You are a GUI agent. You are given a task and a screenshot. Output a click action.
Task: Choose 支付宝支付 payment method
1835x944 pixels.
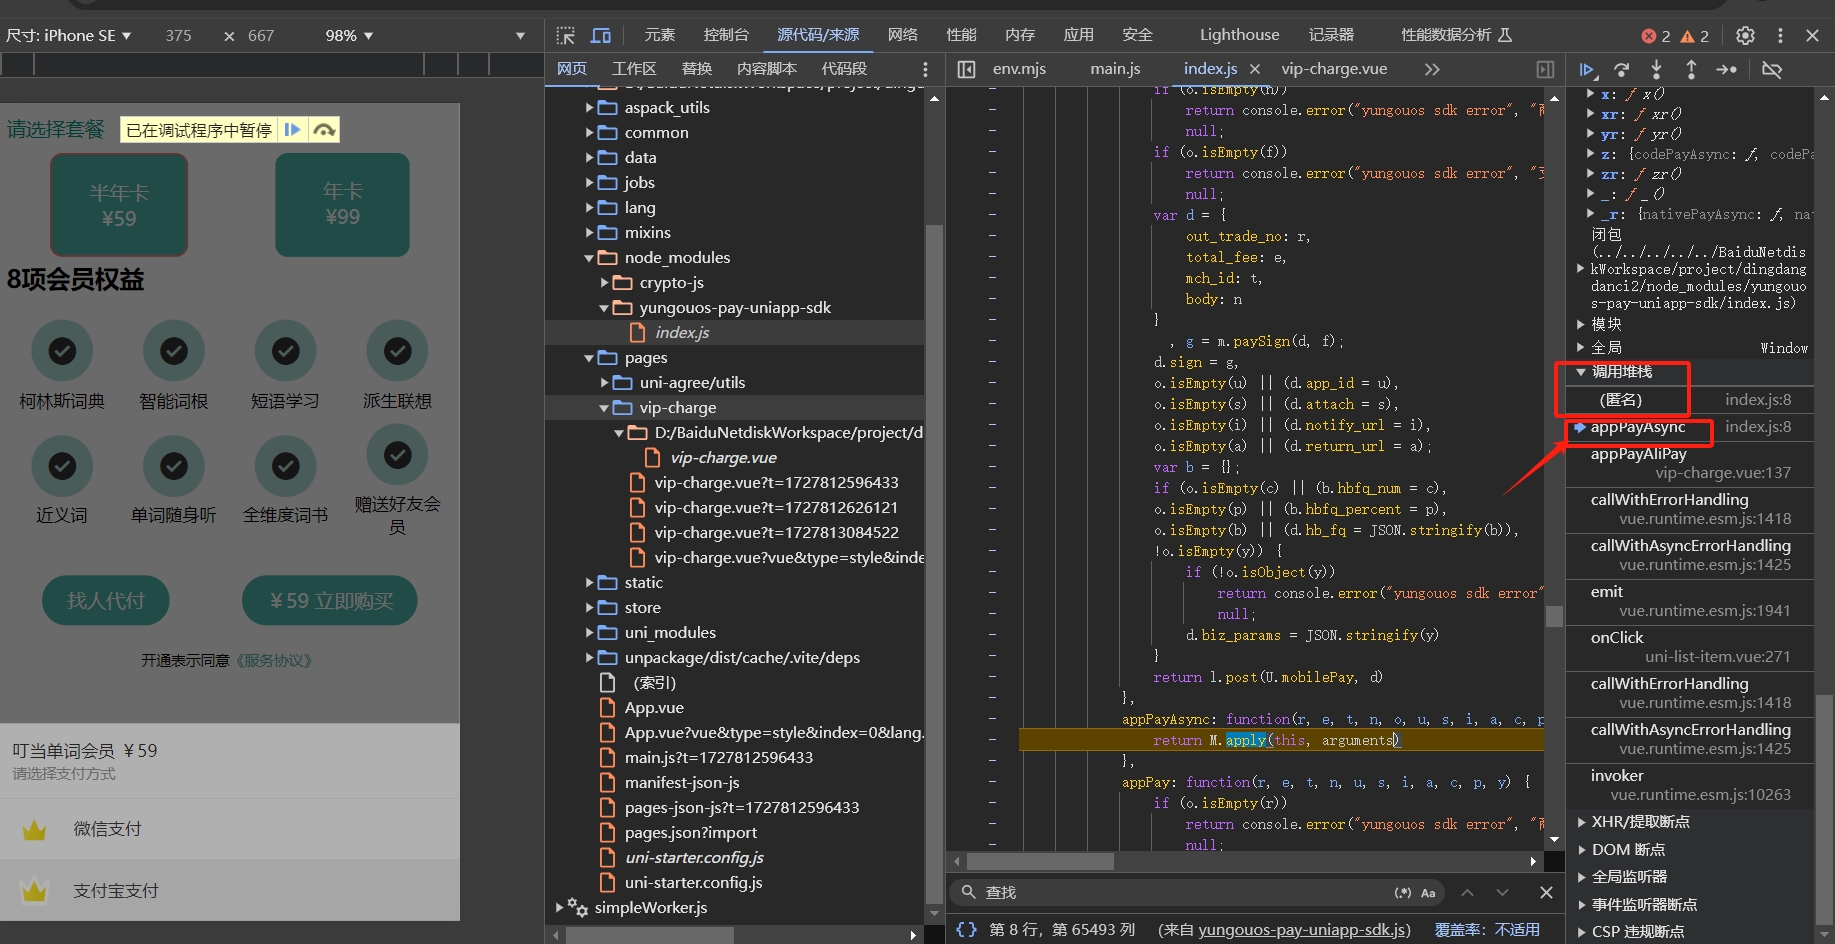pos(230,890)
